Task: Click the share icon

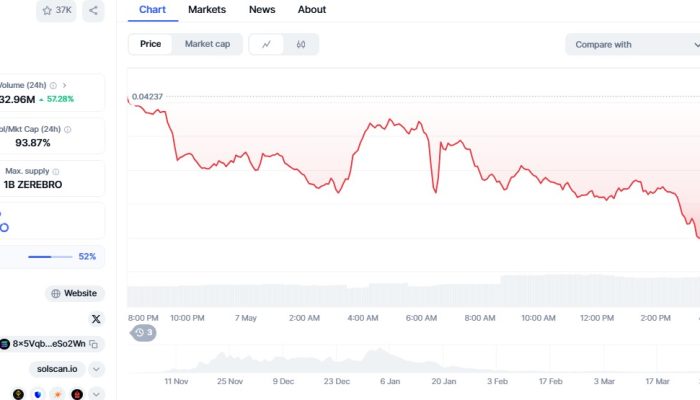Action: [x=93, y=10]
